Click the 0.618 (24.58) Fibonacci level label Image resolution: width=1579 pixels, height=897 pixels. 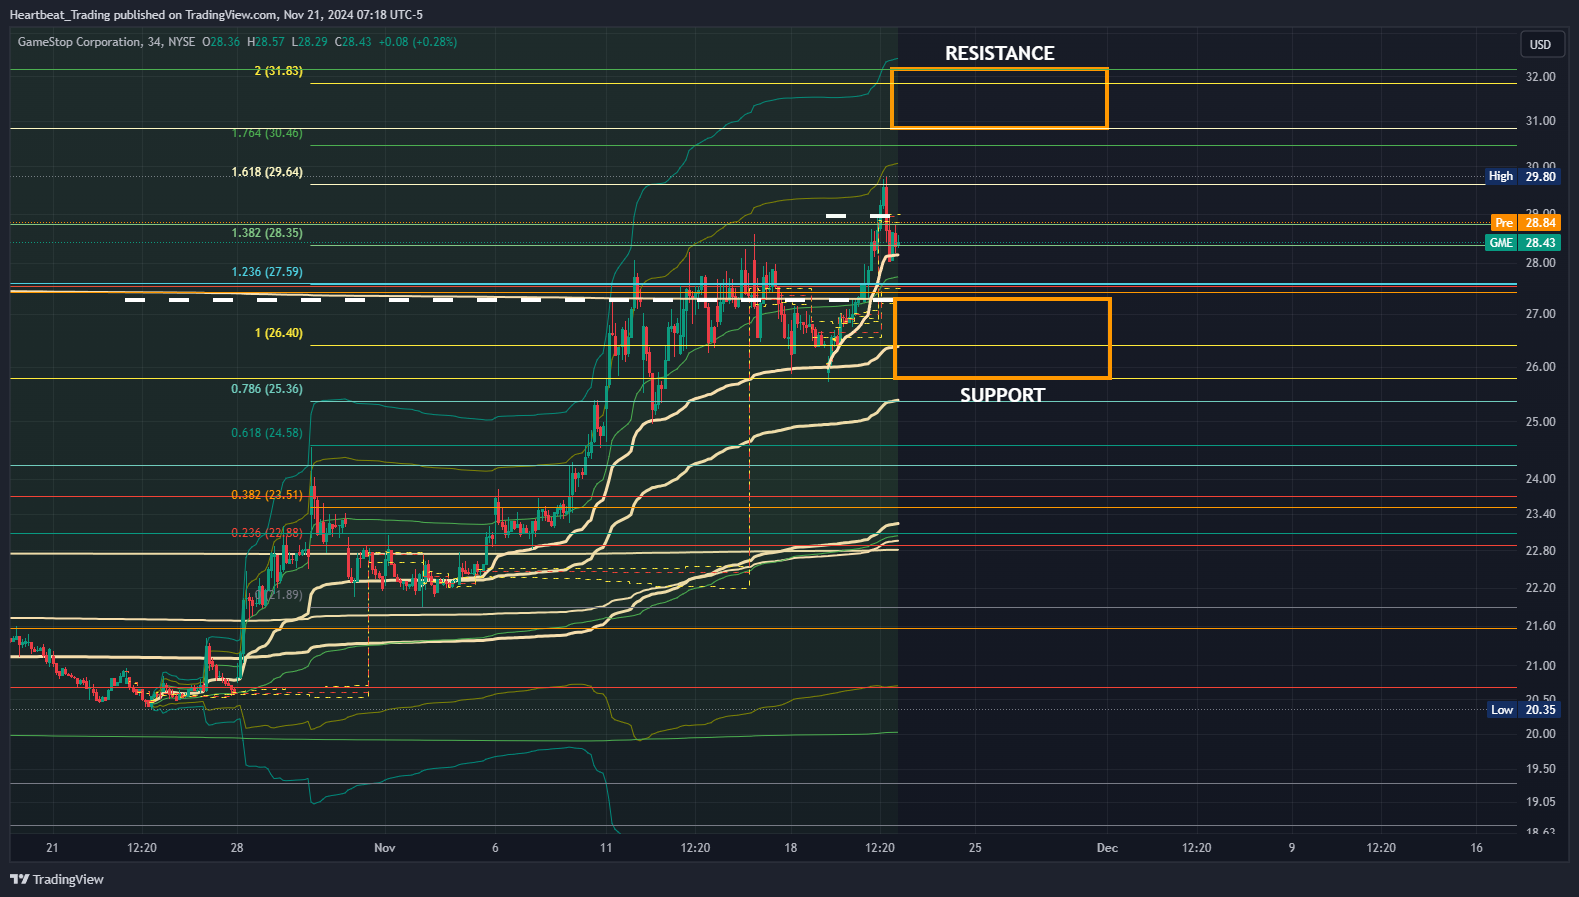pyautogui.click(x=267, y=433)
